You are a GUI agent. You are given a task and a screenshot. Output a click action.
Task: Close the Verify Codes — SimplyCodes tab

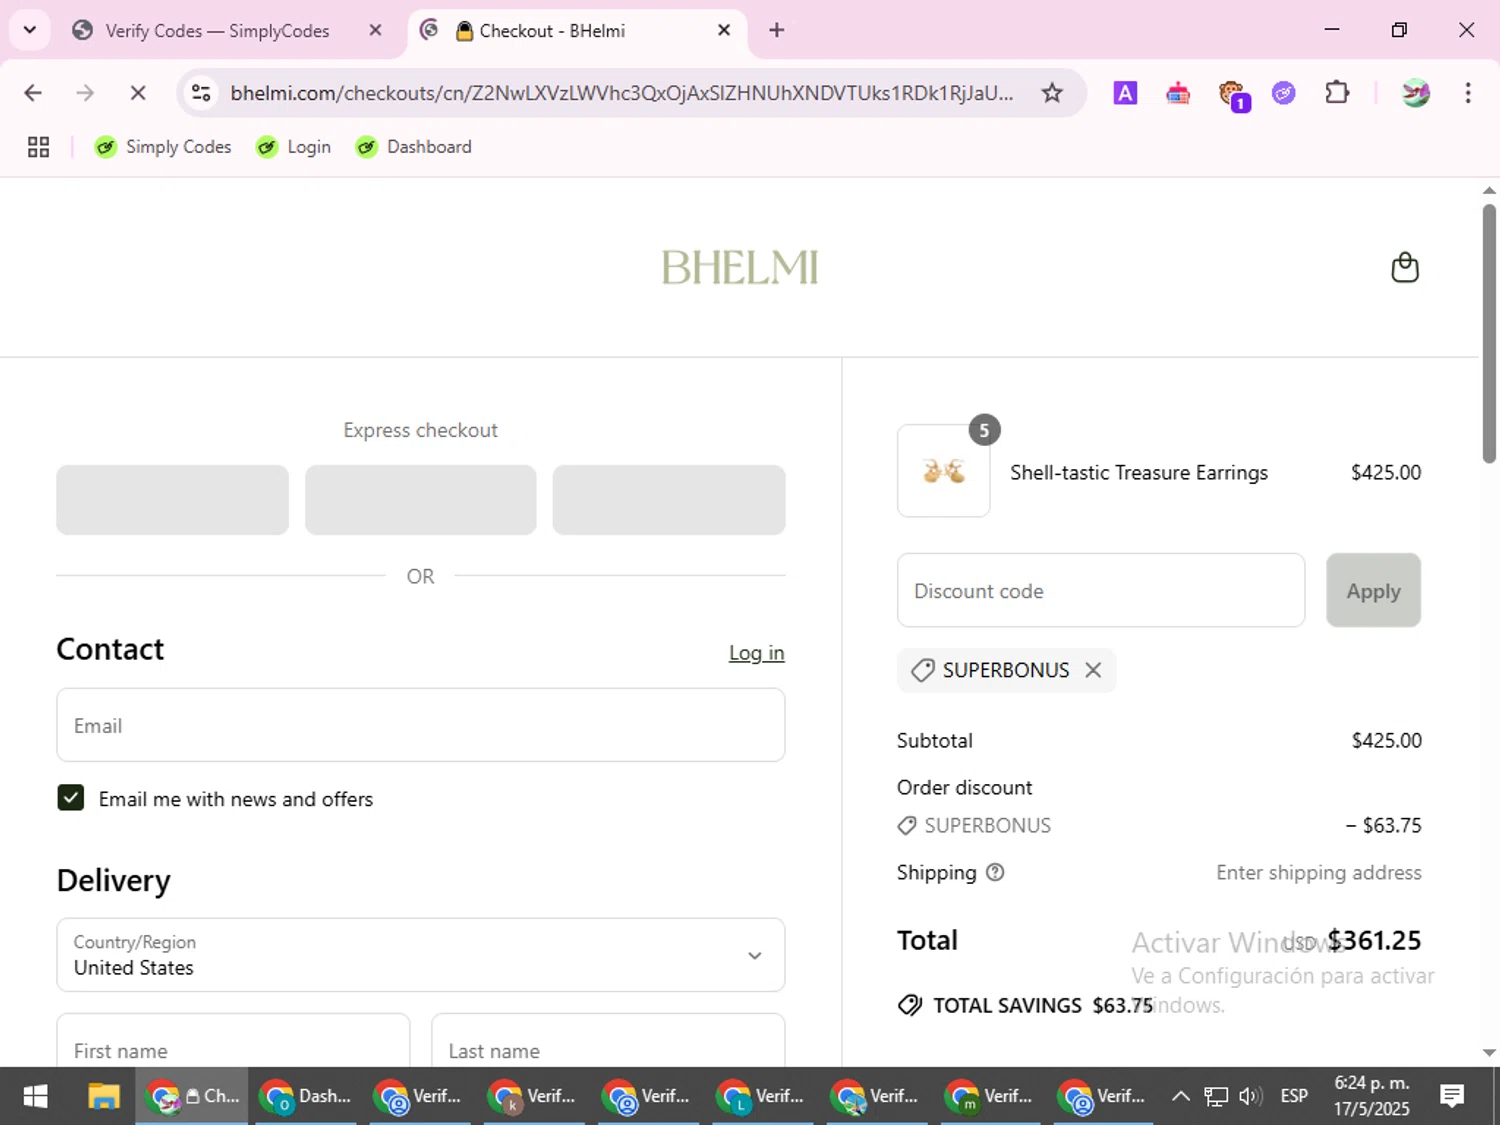375,30
